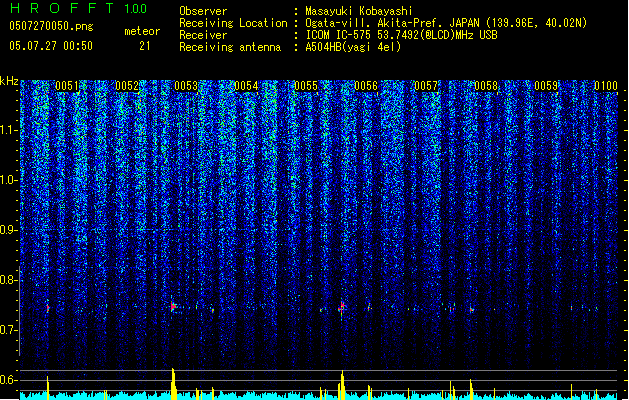Select the Ogata-vill. Akita-Pref. JAPAN location text
Image resolution: width=629 pixels, height=400 pixels.
[446, 23]
